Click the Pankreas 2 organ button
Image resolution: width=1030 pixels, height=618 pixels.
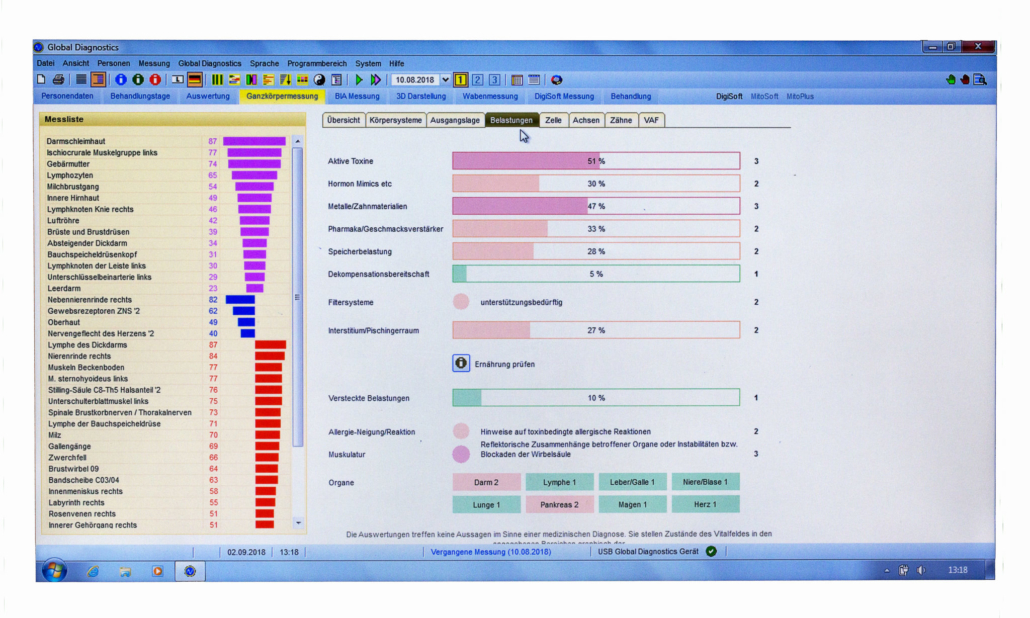pos(559,504)
